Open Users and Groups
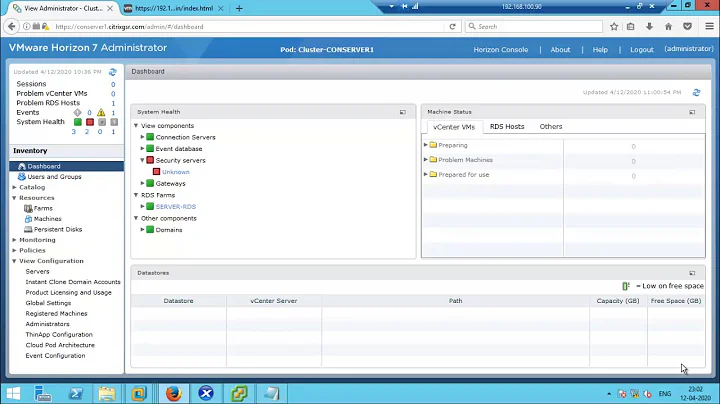The width and height of the screenshot is (720, 404). [54, 177]
